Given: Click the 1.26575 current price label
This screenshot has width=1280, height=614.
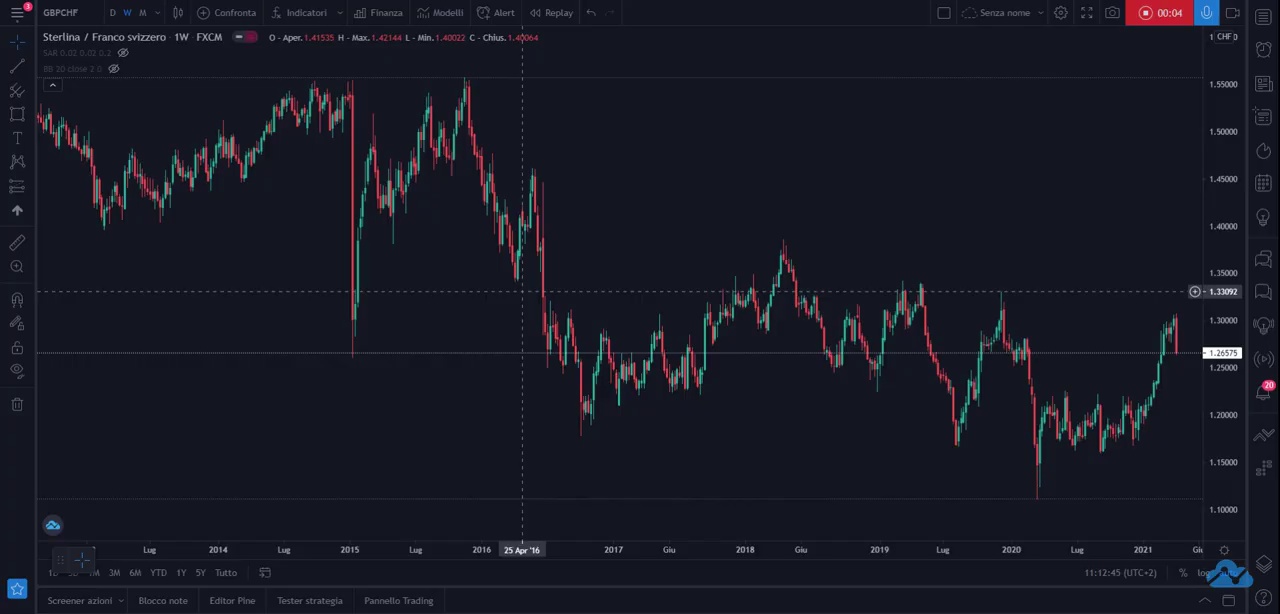Looking at the screenshot, I should [x=1224, y=353].
